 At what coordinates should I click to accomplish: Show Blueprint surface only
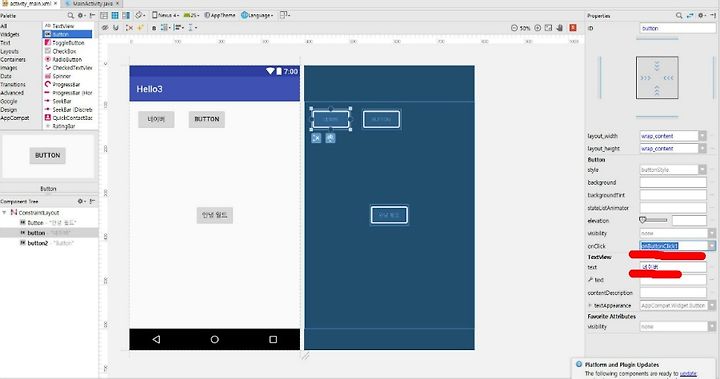[115, 15]
